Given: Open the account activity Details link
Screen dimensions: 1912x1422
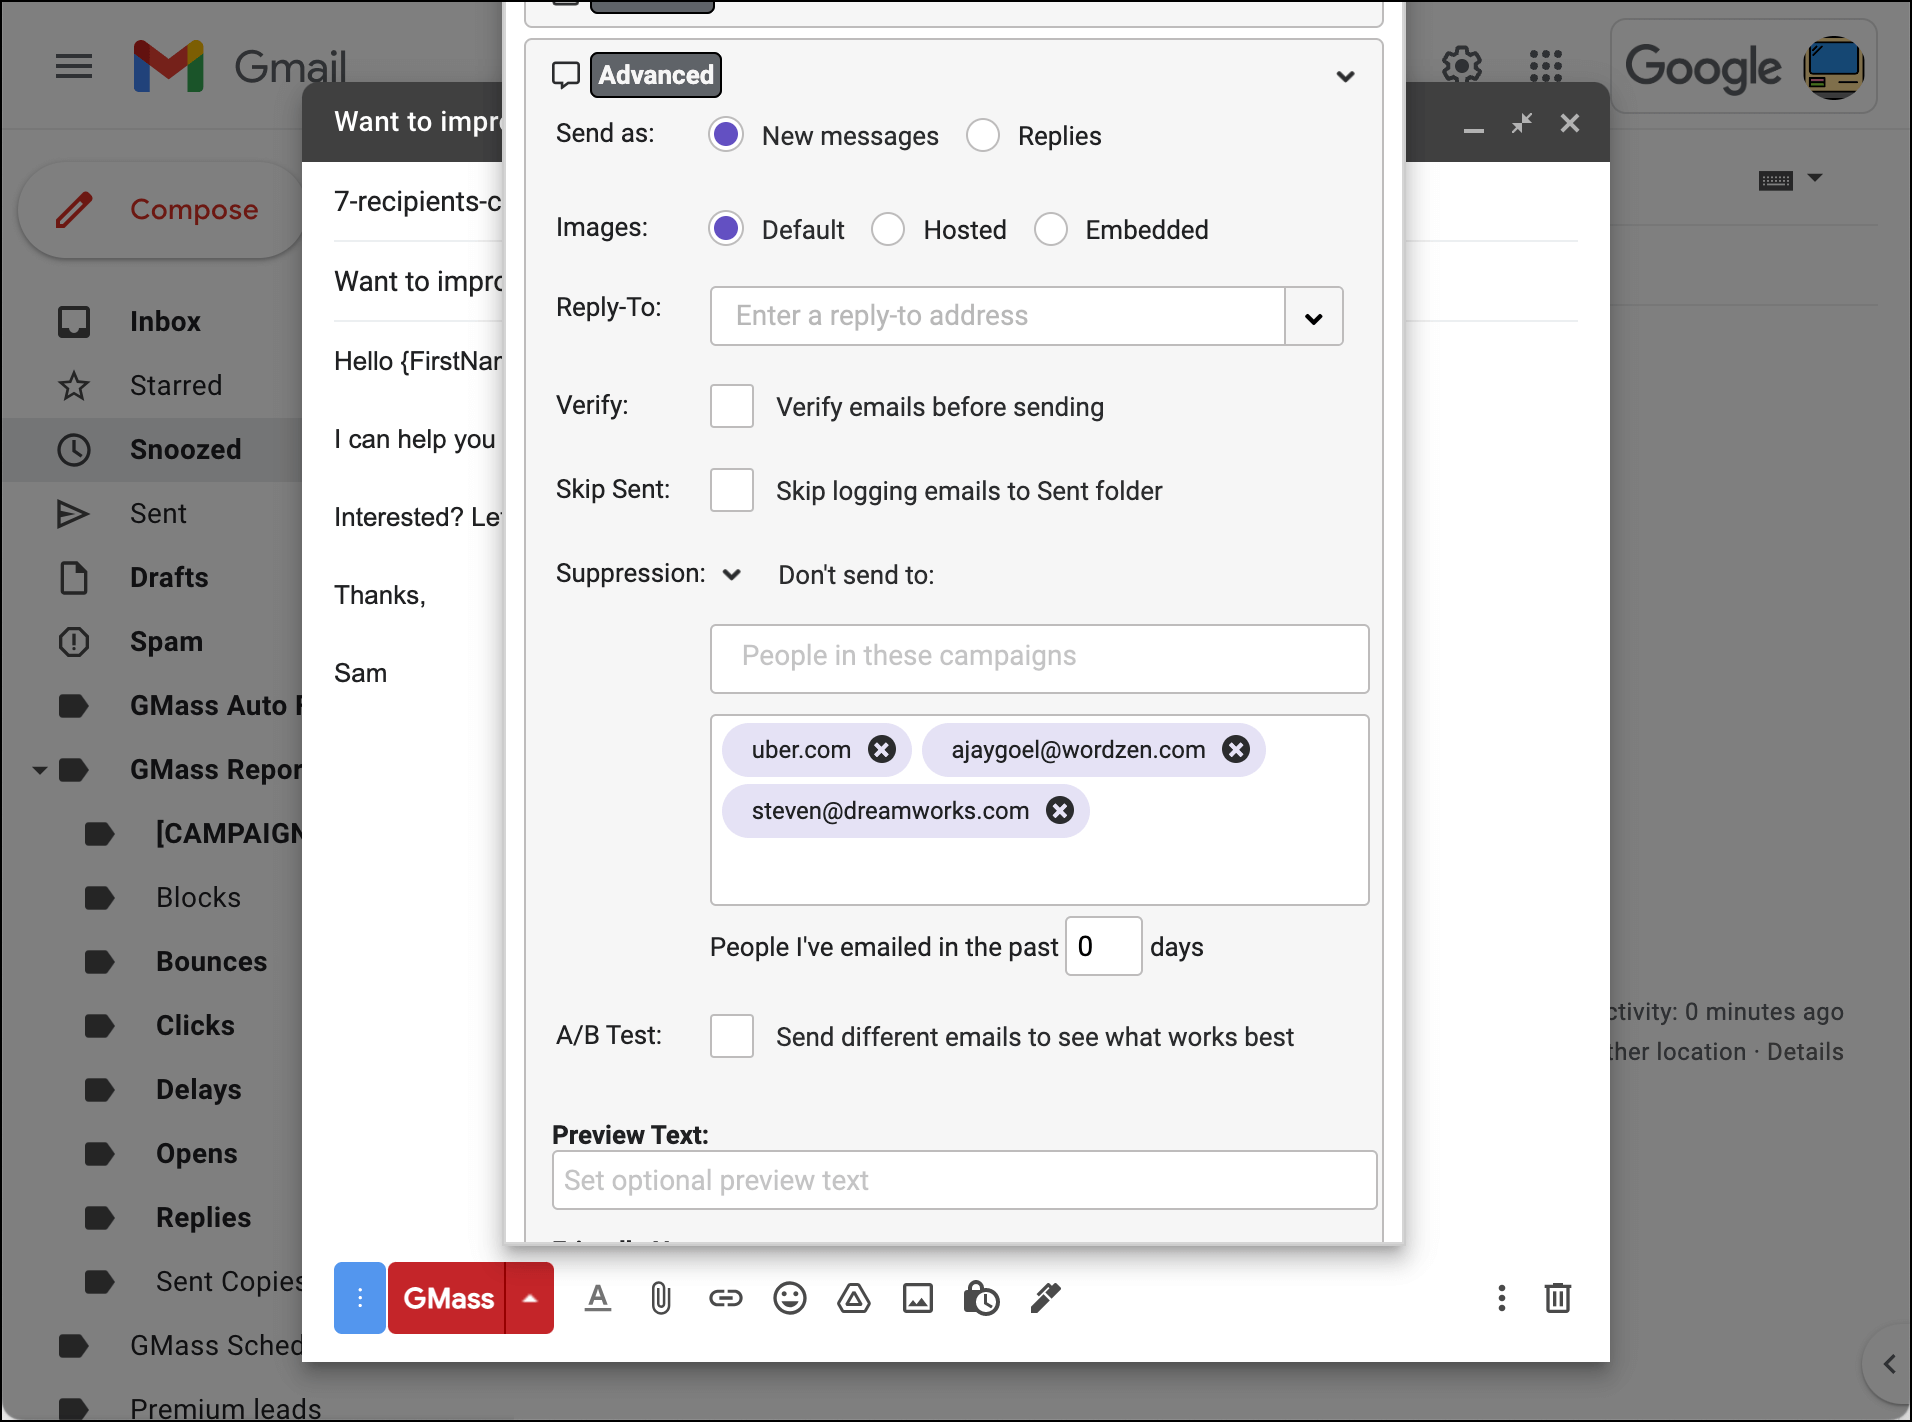Looking at the screenshot, I should click(x=1805, y=1052).
